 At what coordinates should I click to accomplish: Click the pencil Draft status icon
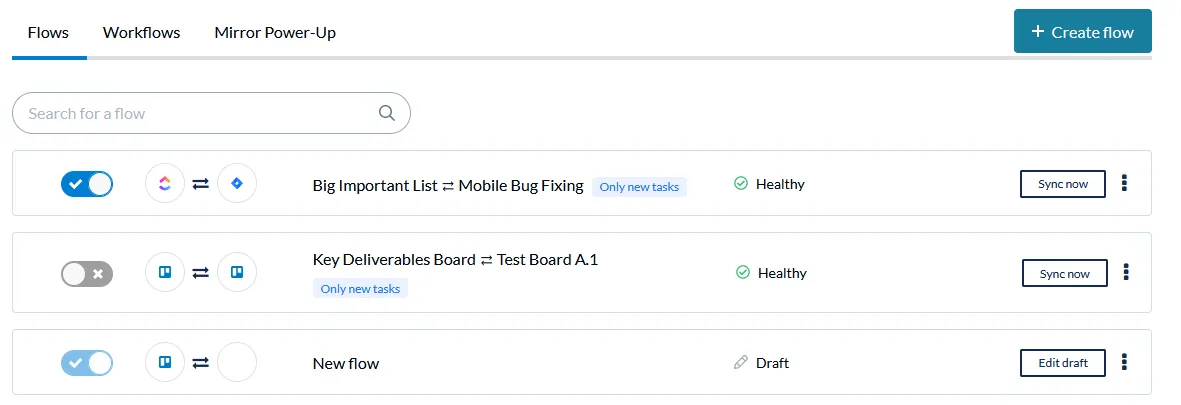pyautogui.click(x=740, y=363)
